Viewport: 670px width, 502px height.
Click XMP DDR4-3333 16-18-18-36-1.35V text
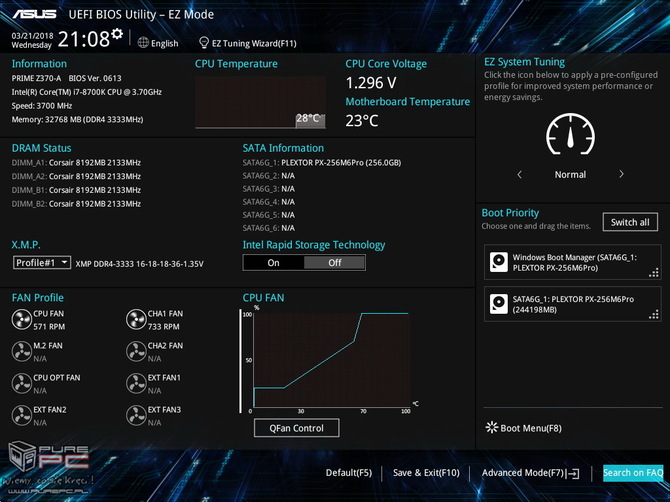(139, 264)
